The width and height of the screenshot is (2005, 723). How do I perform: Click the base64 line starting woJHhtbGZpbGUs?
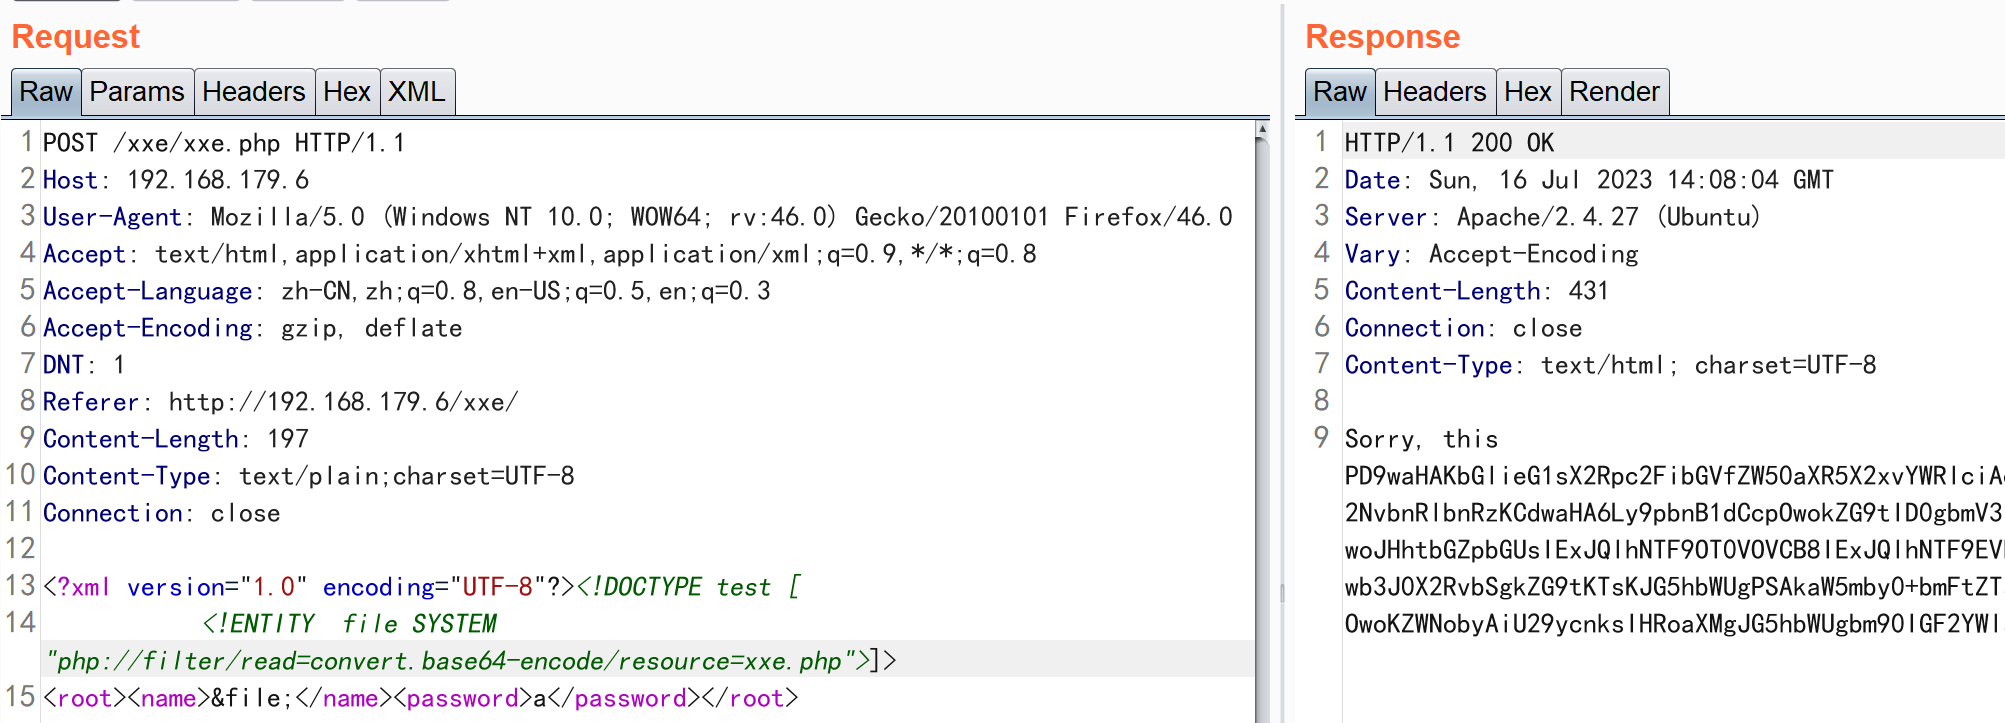[x=1674, y=550]
